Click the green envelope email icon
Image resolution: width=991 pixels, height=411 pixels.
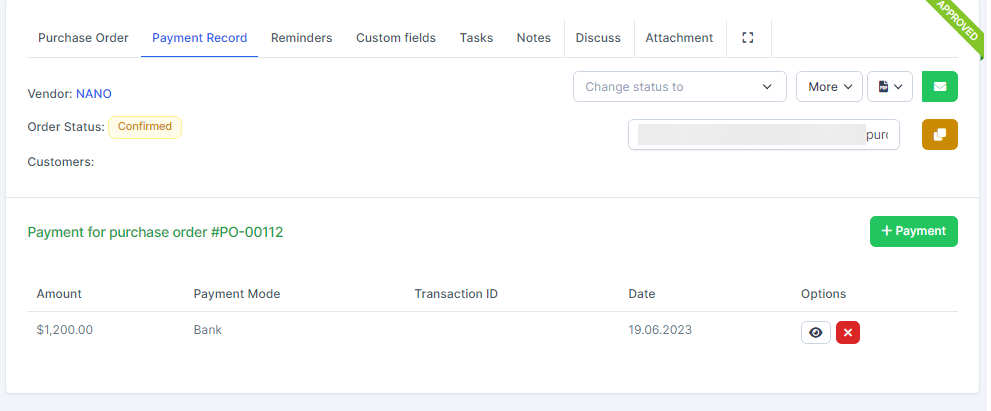939,87
